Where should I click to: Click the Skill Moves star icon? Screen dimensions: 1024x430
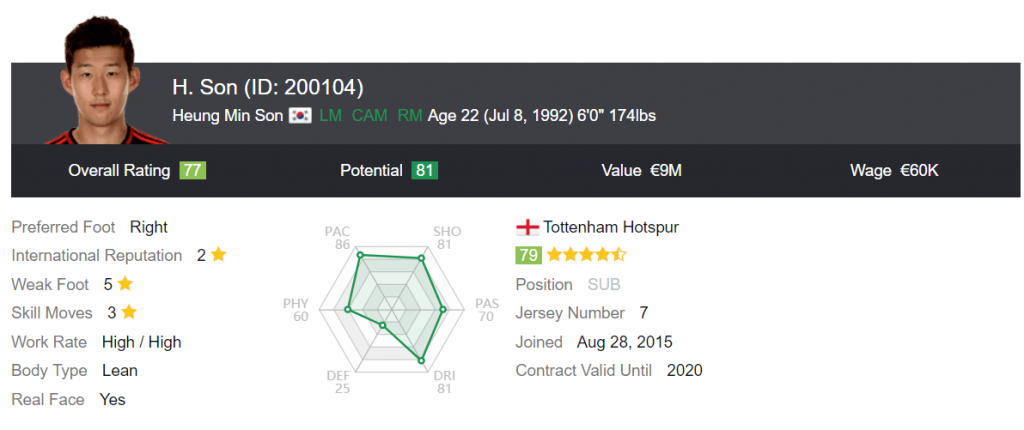pos(128,313)
